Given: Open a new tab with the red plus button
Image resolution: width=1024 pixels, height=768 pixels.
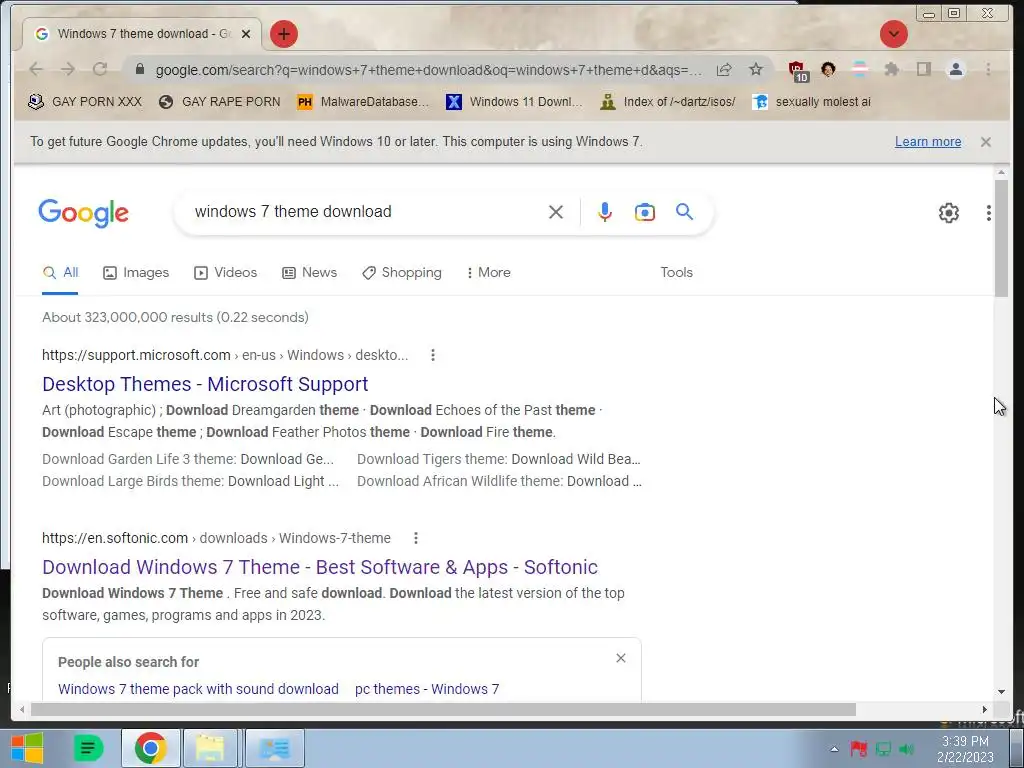Looking at the screenshot, I should click(283, 34).
